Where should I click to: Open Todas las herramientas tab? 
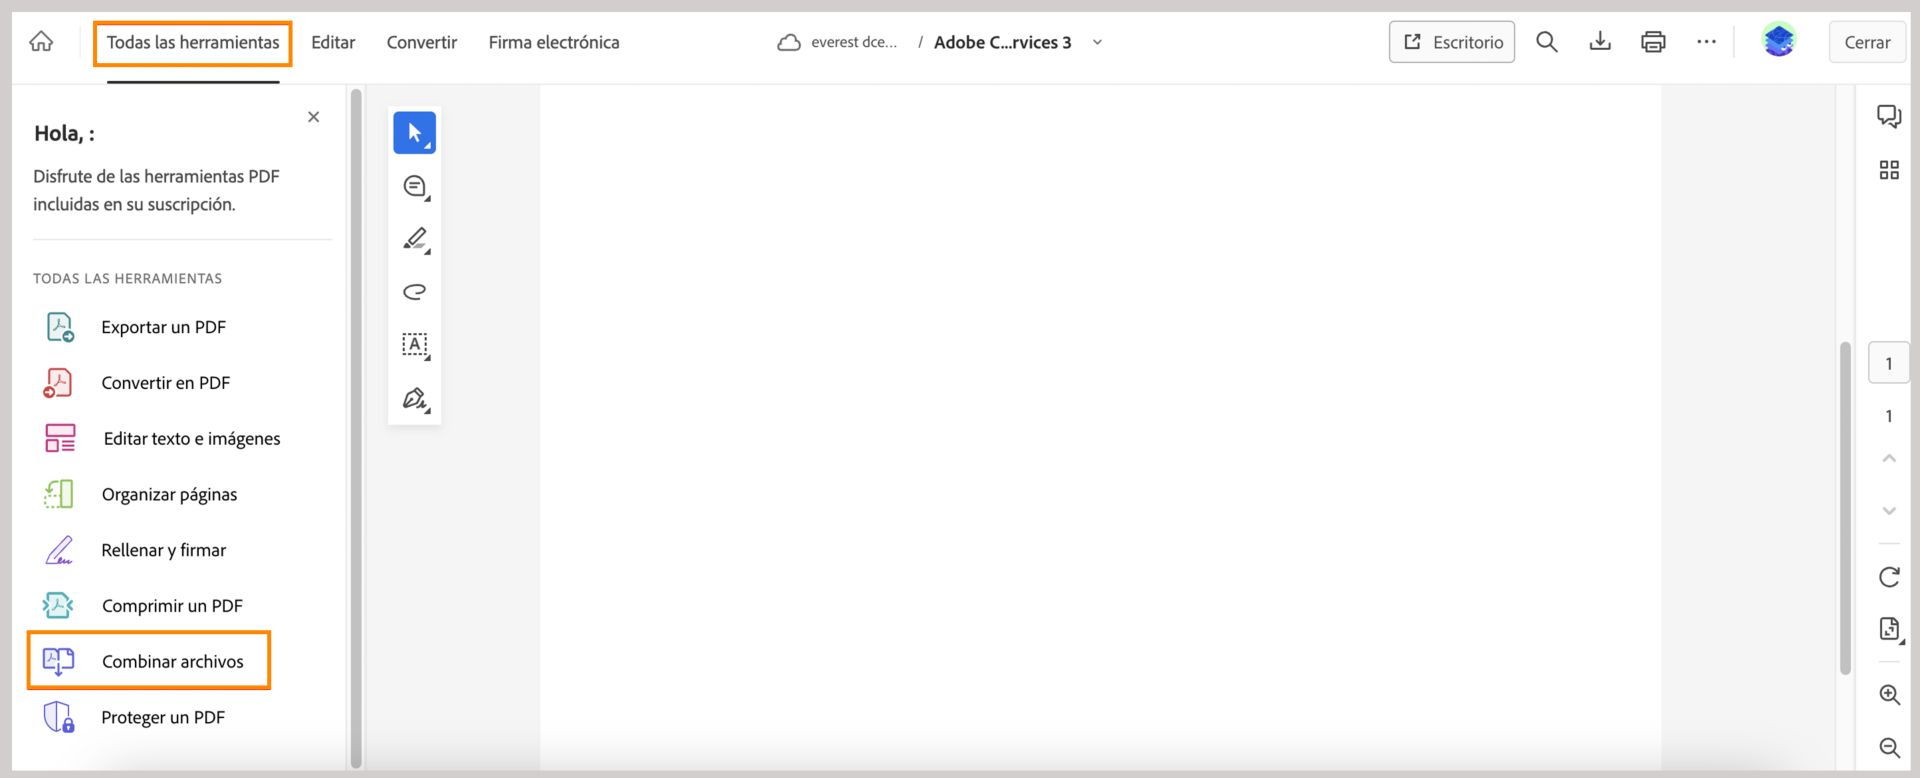[193, 43]
